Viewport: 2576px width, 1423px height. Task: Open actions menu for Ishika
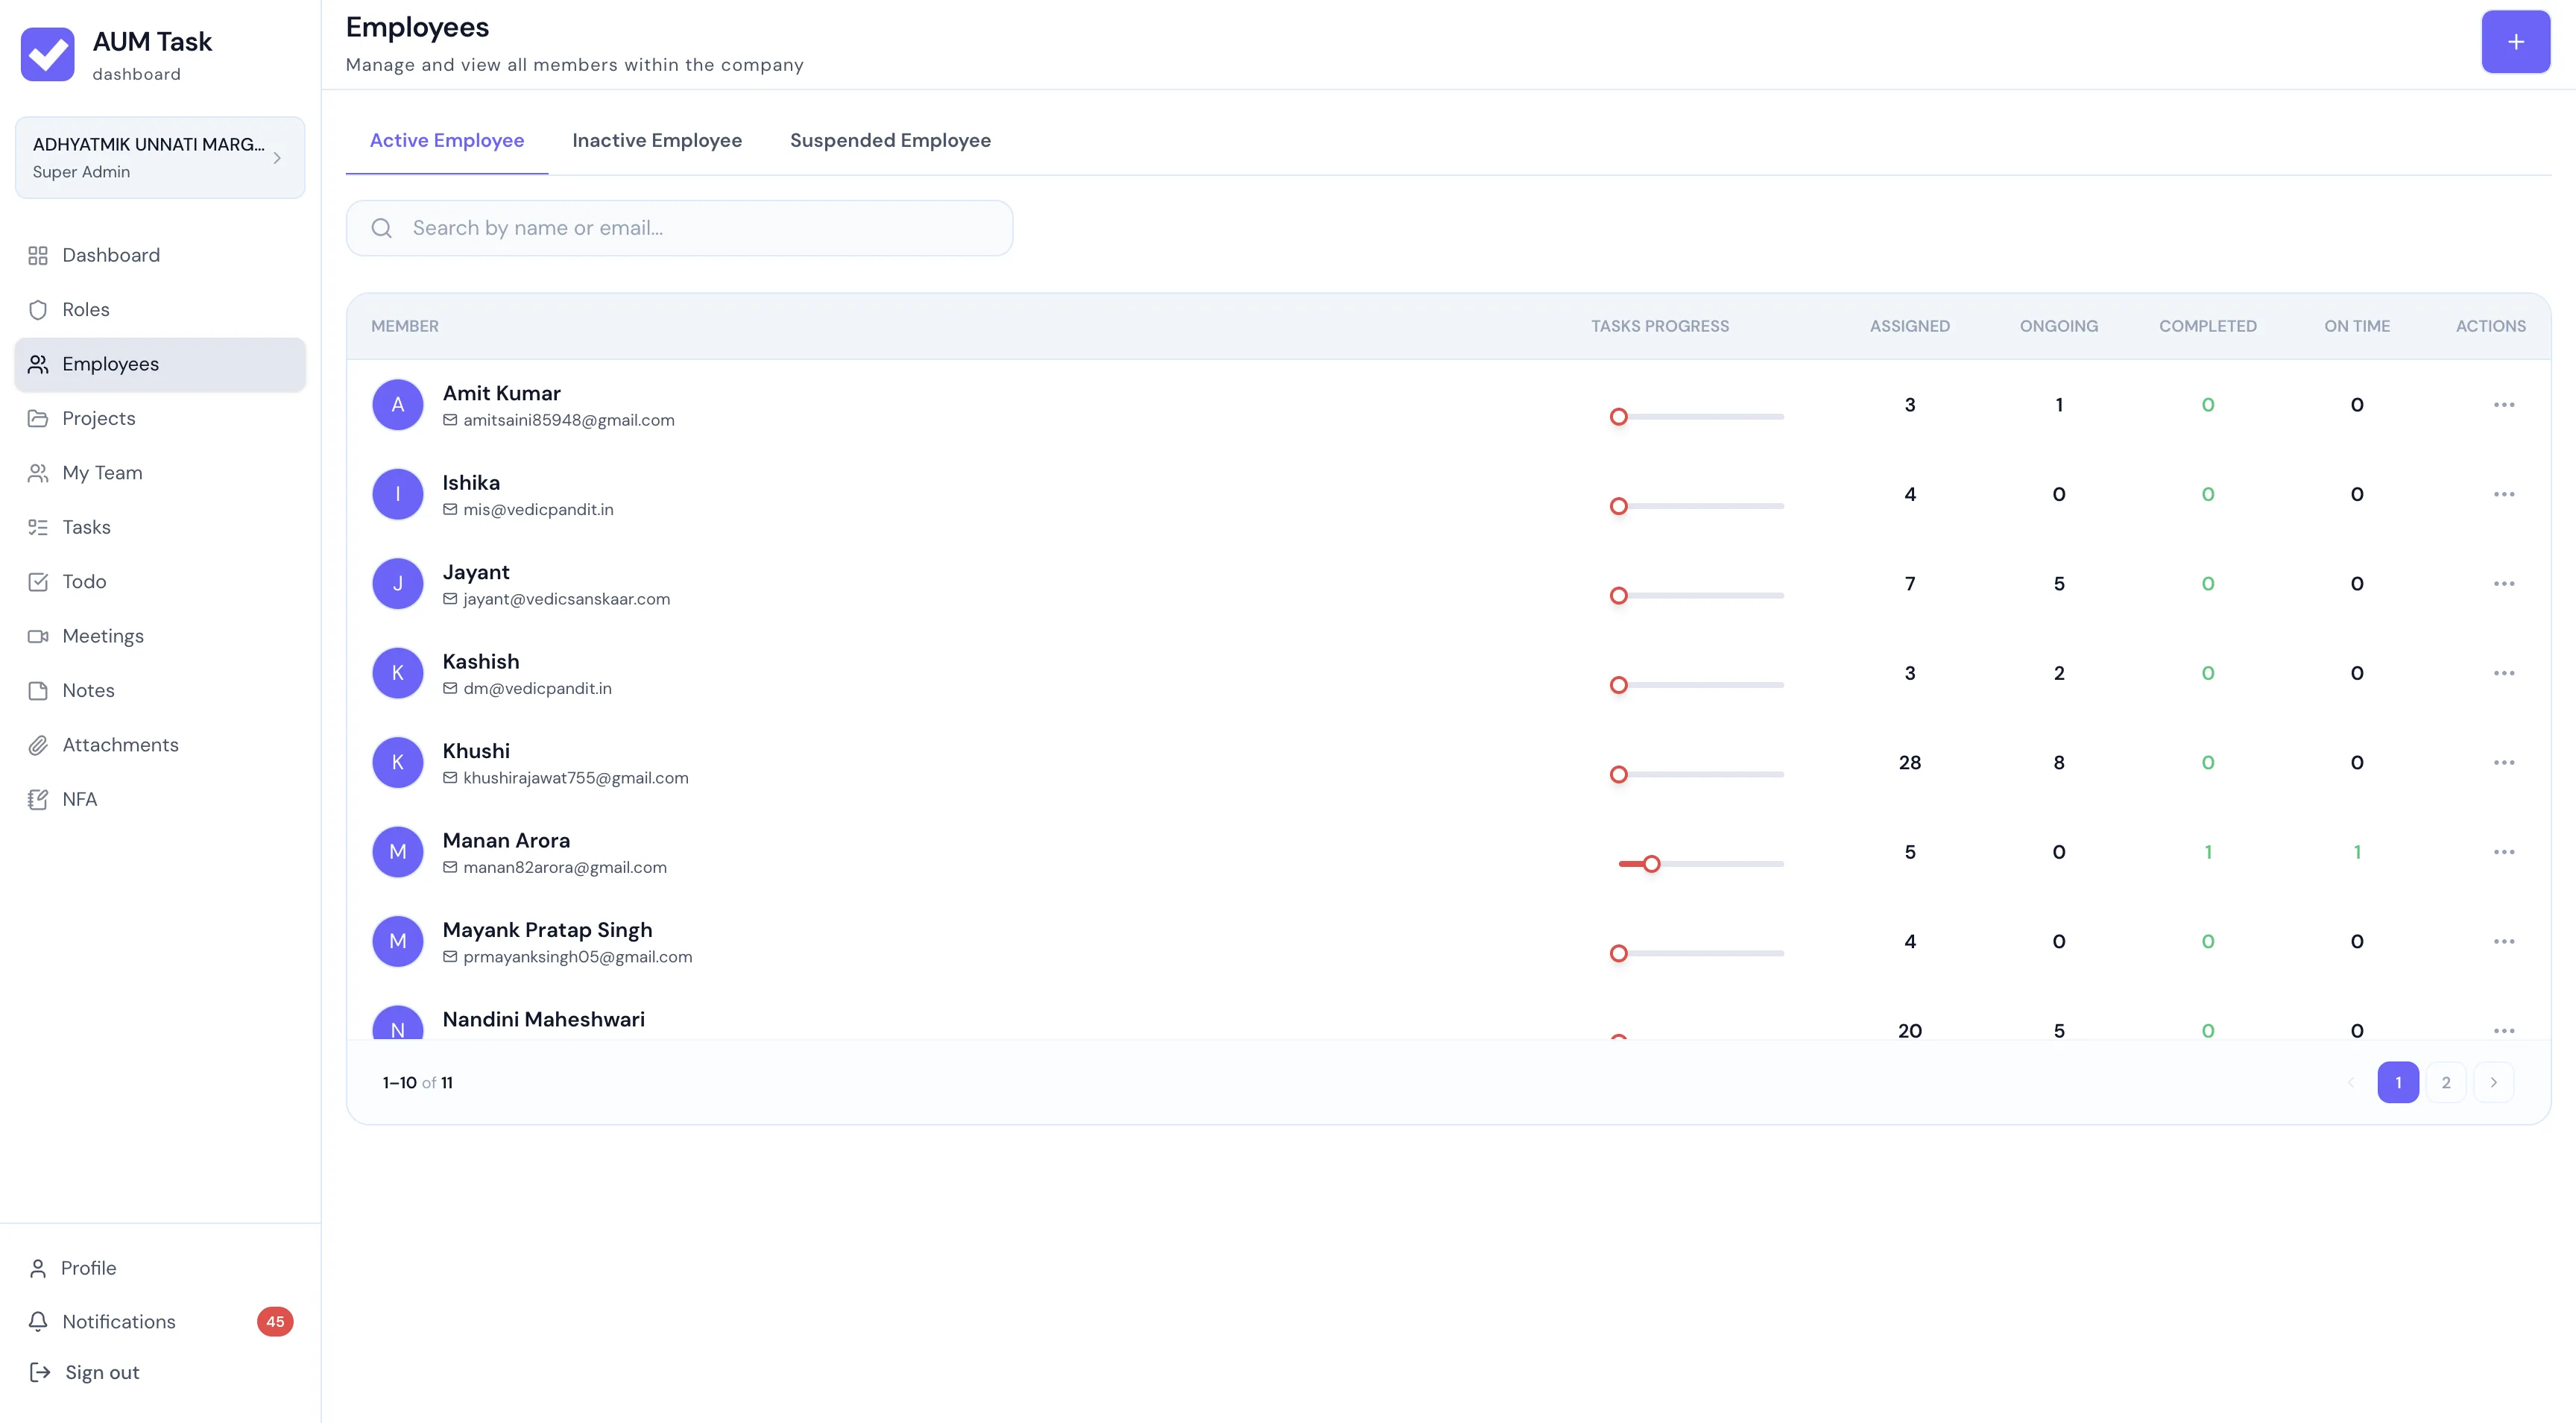2504,494
